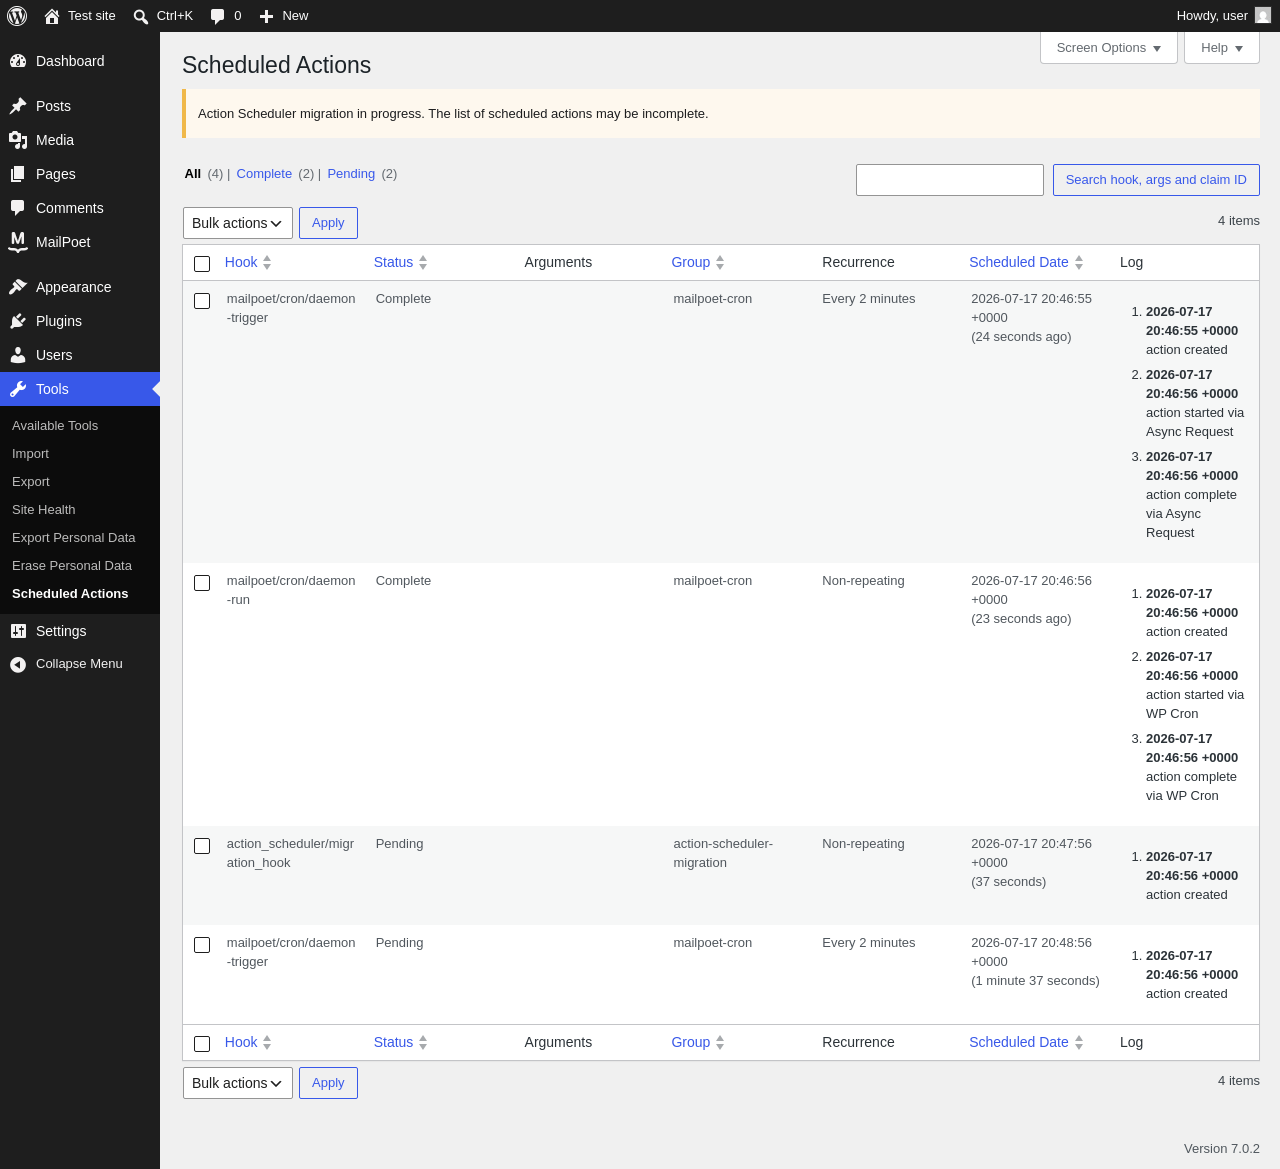Open Site Health submenu item

coord(43,510)
